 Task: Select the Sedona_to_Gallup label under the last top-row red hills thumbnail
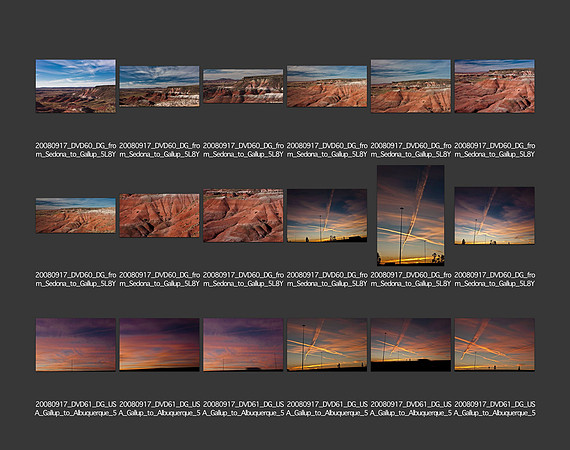pyautogui.click(x=494, y=150)
